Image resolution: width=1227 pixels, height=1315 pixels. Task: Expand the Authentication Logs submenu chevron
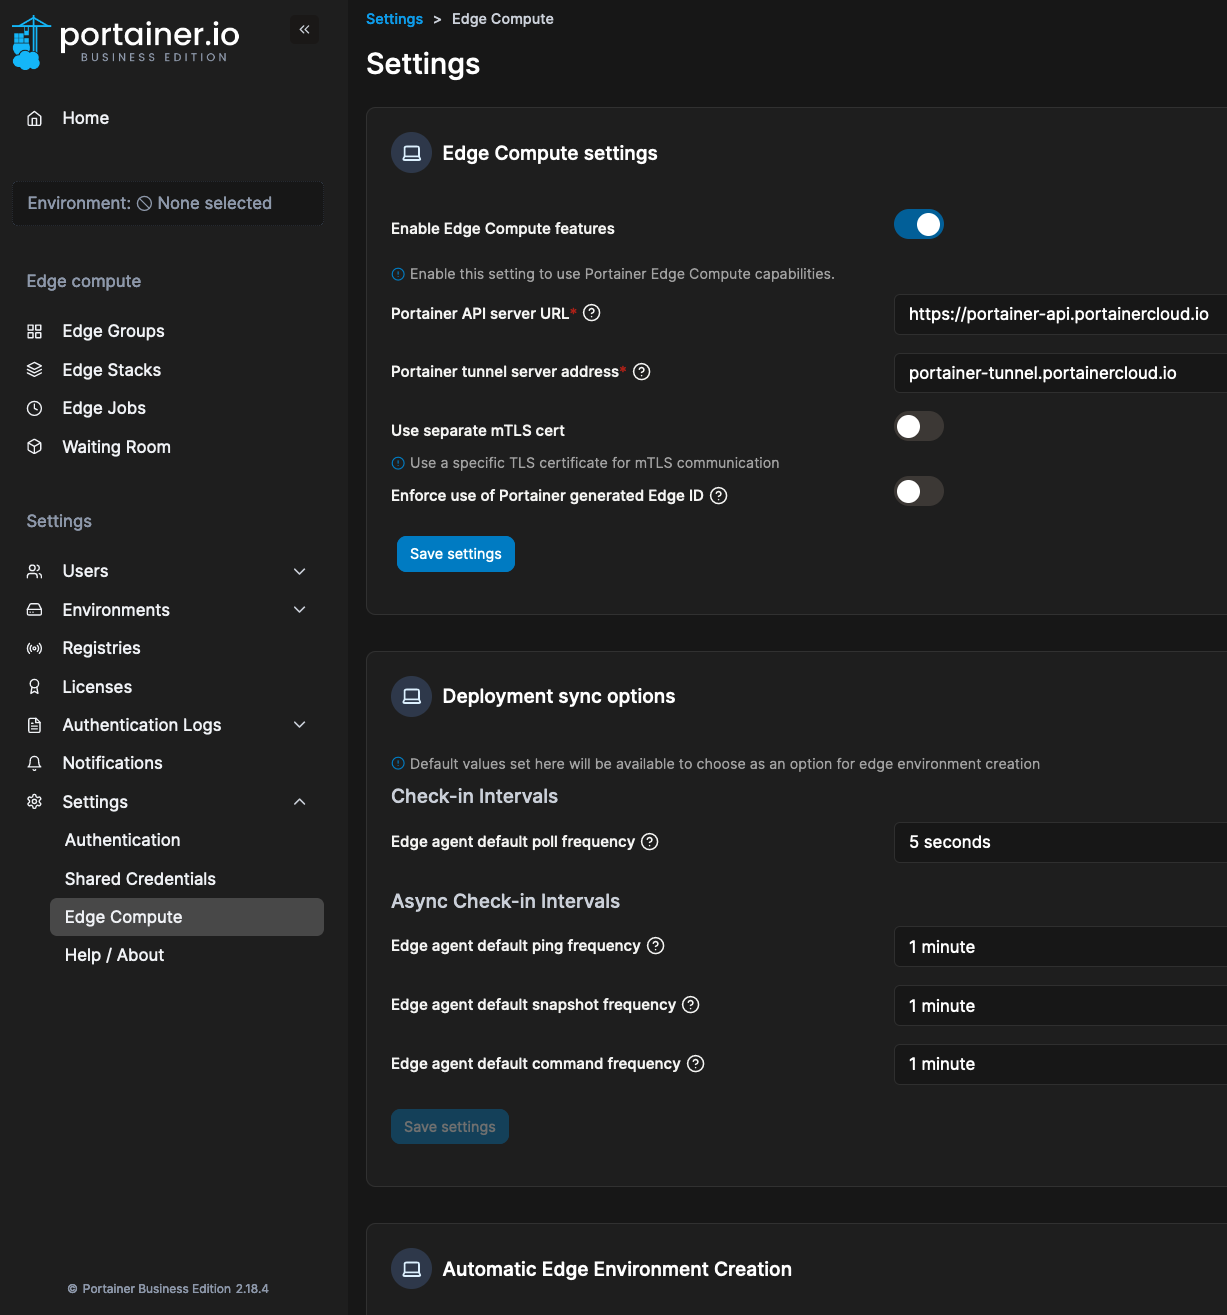pyautogui.click(x=299, y=725)
